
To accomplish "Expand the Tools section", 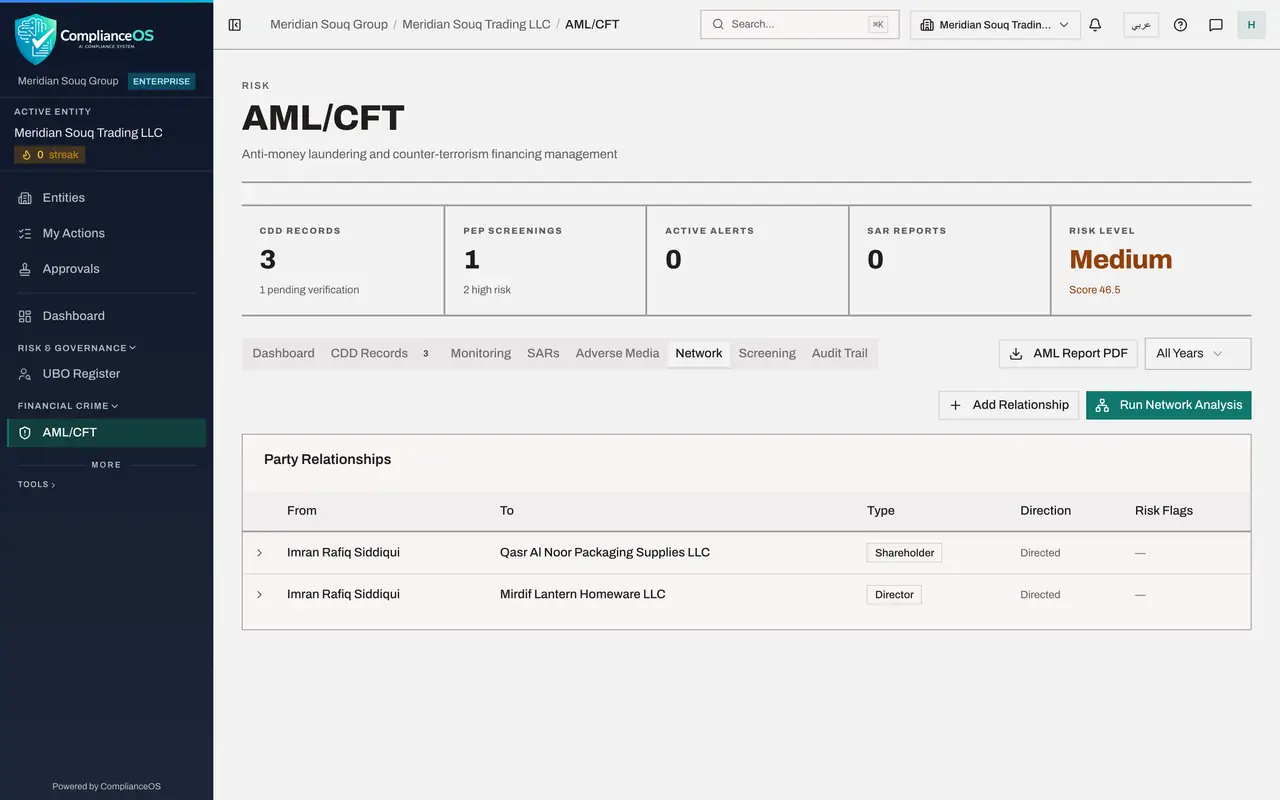I will [36, 484].
